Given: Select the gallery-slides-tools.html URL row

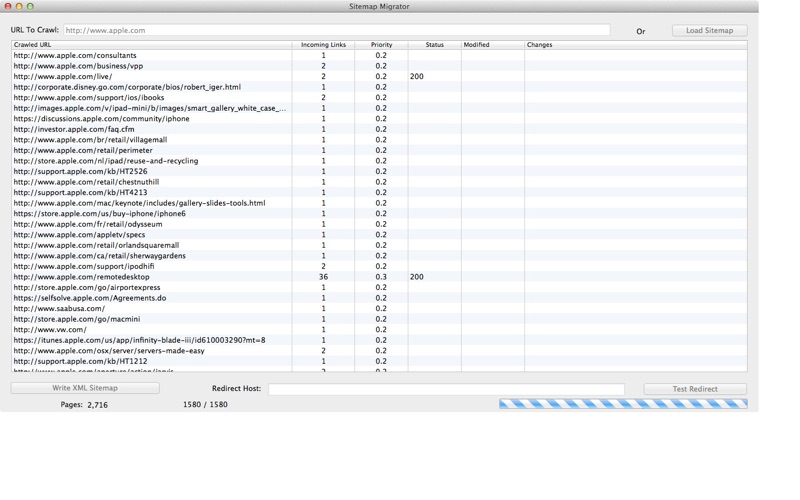Looking at the screenshot, I should [379, 203].
